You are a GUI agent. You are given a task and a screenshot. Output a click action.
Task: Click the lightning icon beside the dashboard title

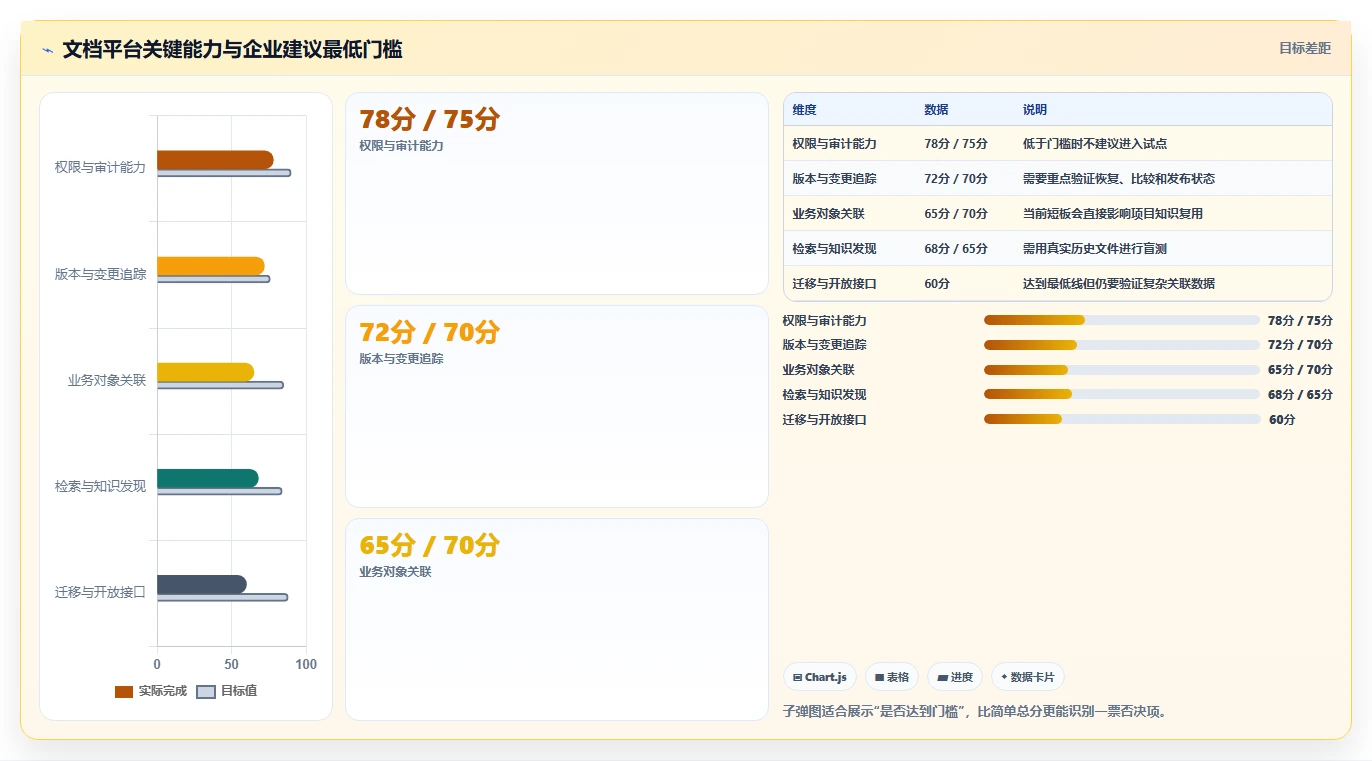click(x=47, y=50)
